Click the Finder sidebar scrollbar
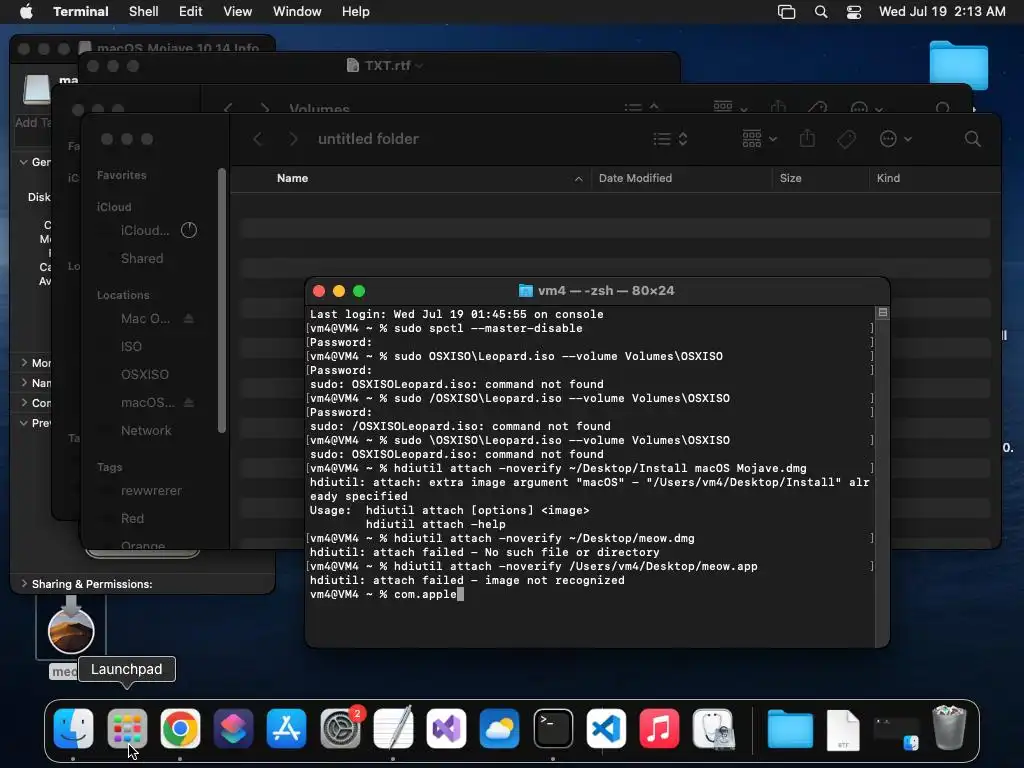The image size is (1024, 768). [x=222, y=300]
